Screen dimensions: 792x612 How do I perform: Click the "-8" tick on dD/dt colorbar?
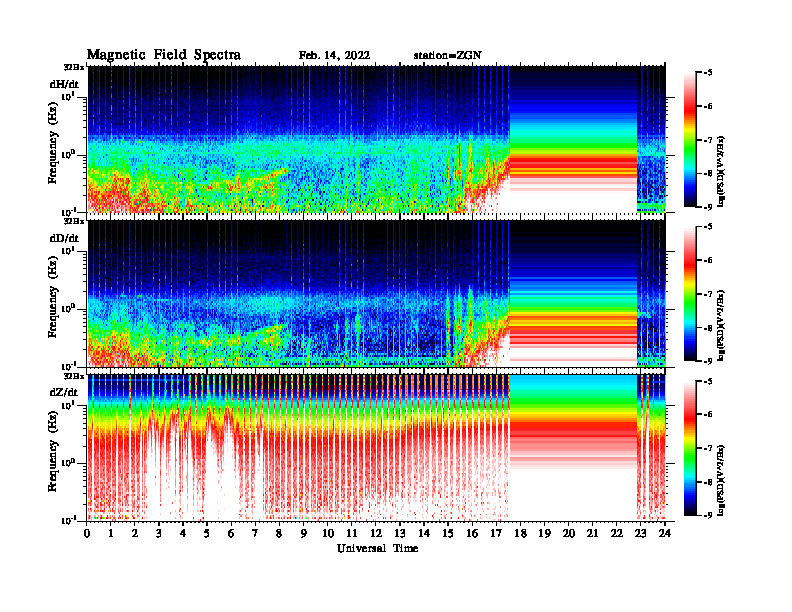pos(707,328)
